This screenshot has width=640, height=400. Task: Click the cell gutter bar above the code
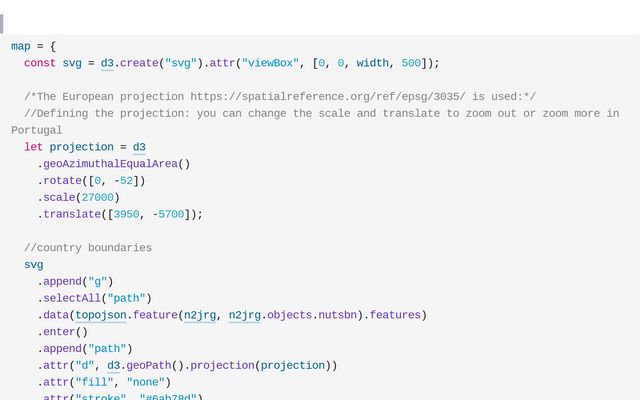(2, 24)
